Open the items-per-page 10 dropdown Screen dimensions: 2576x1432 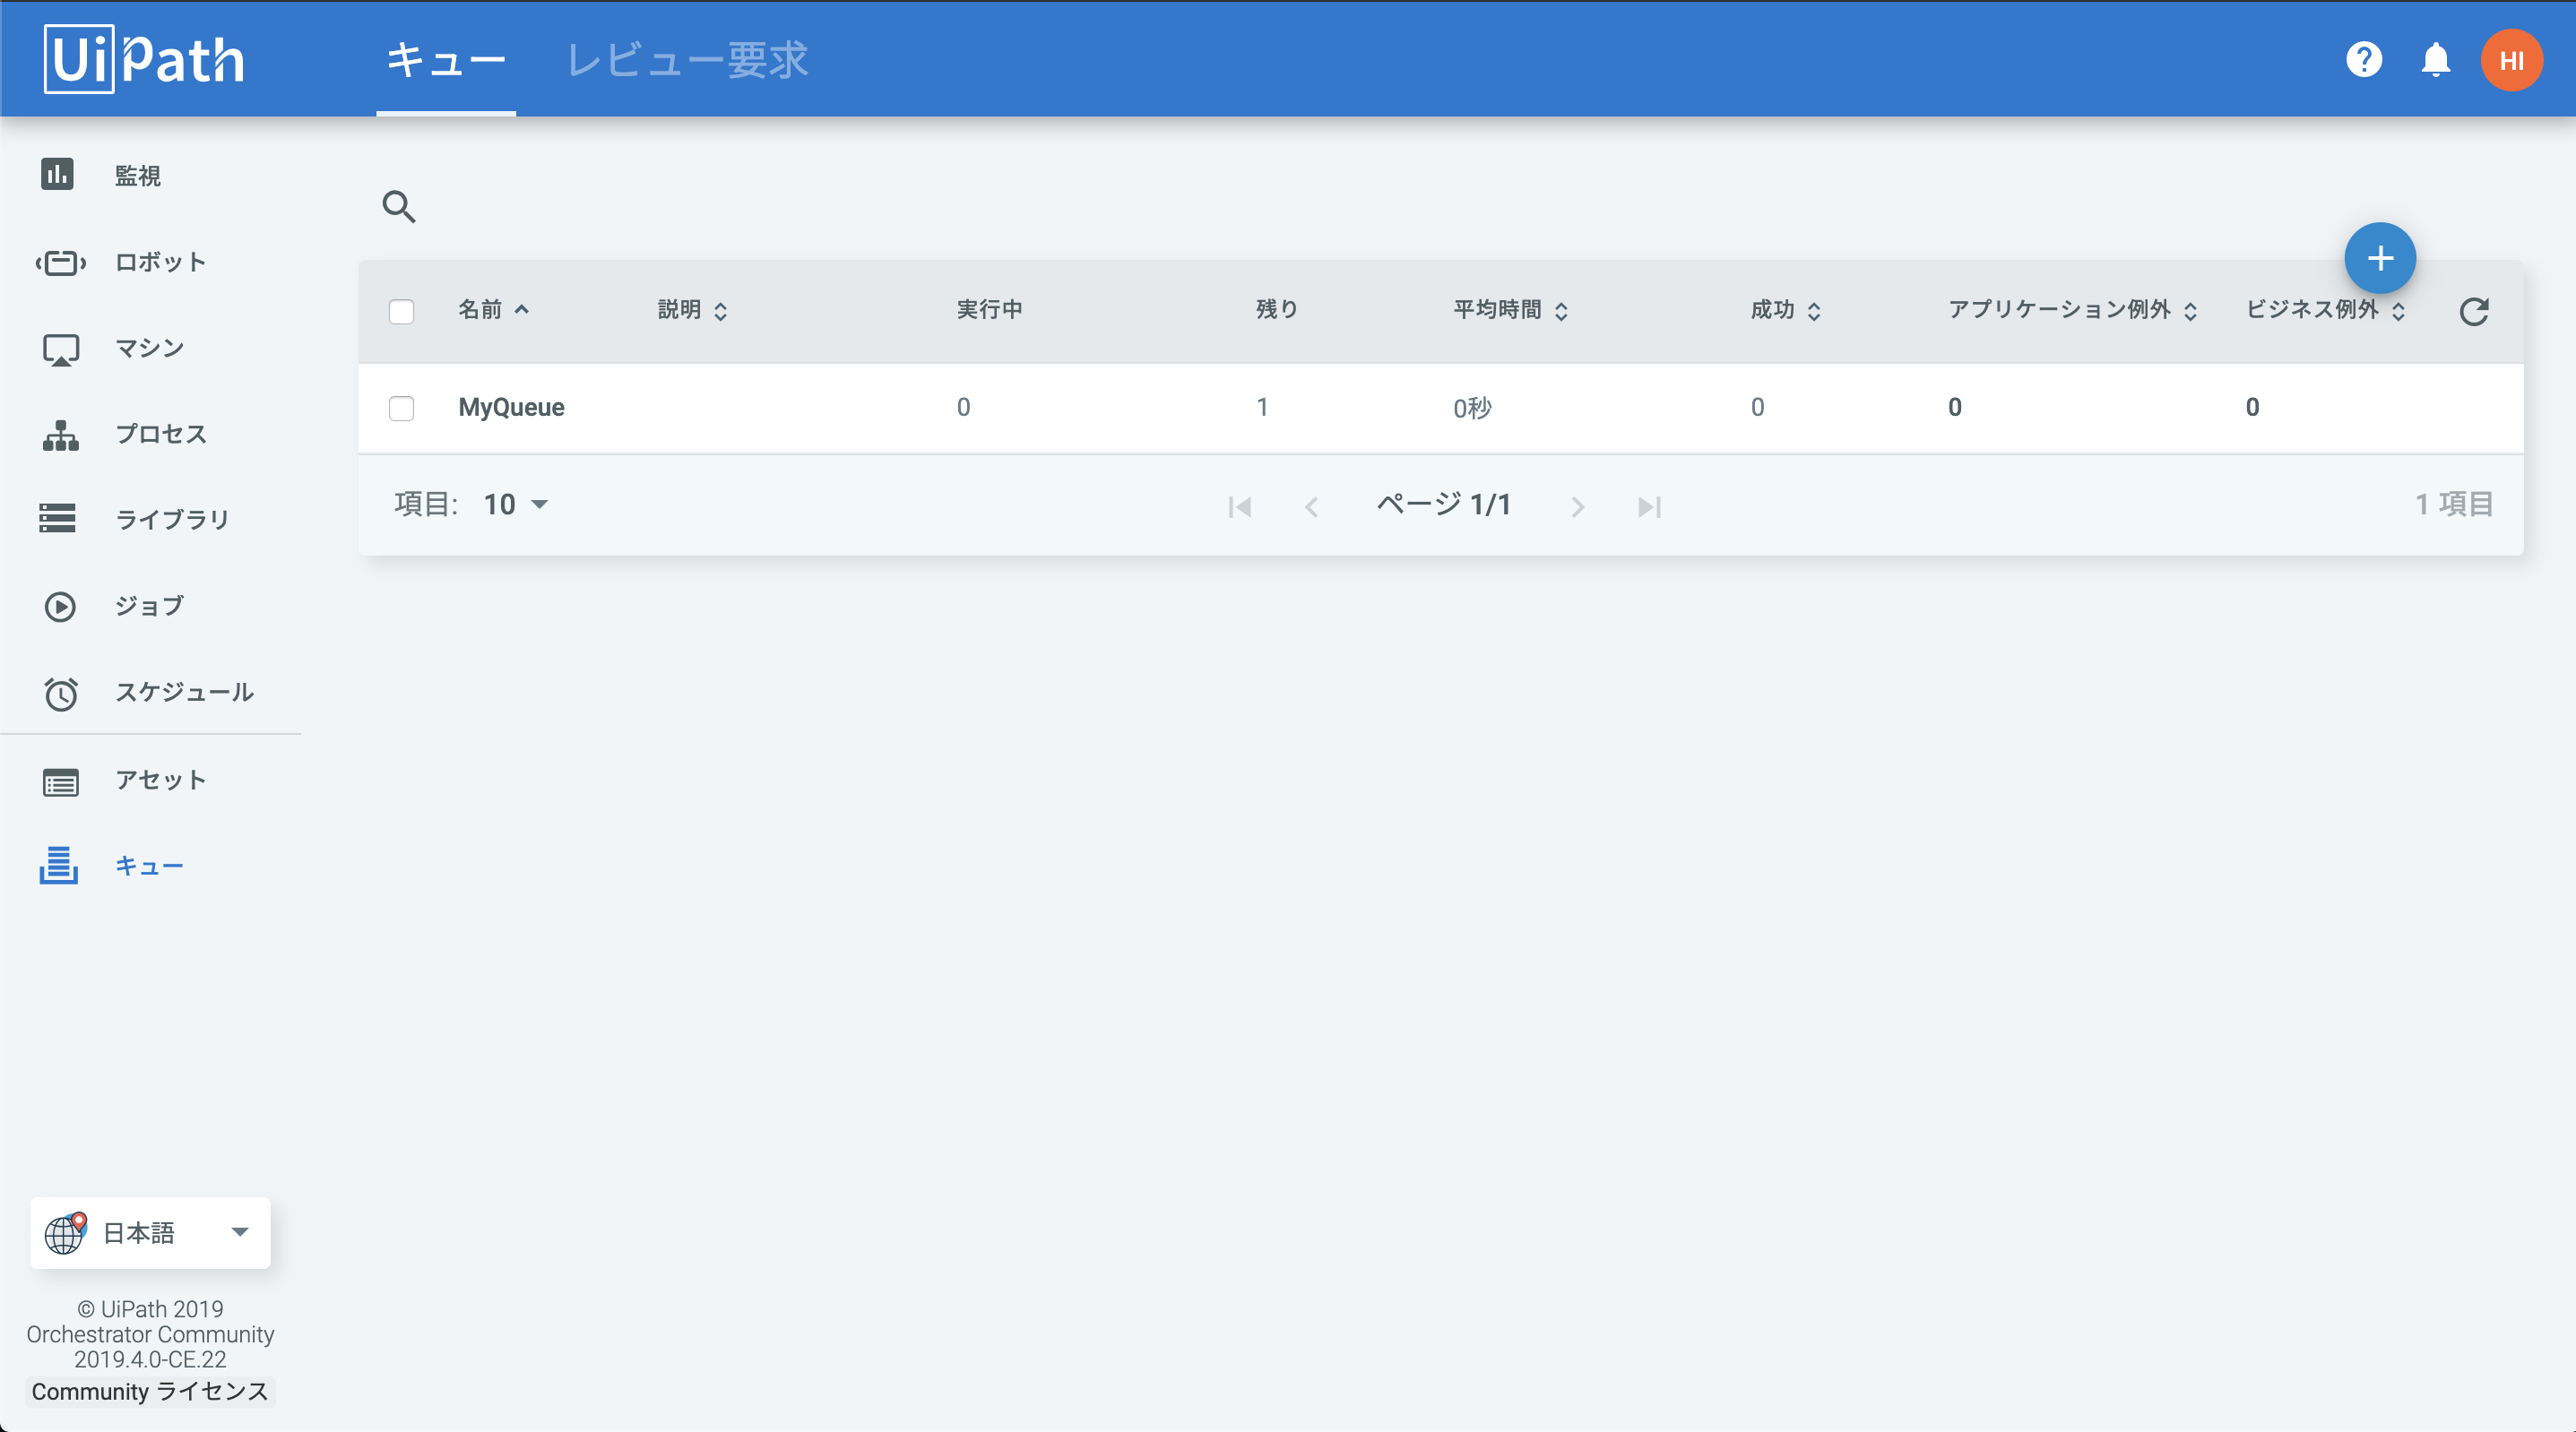[x=515, y=504]
